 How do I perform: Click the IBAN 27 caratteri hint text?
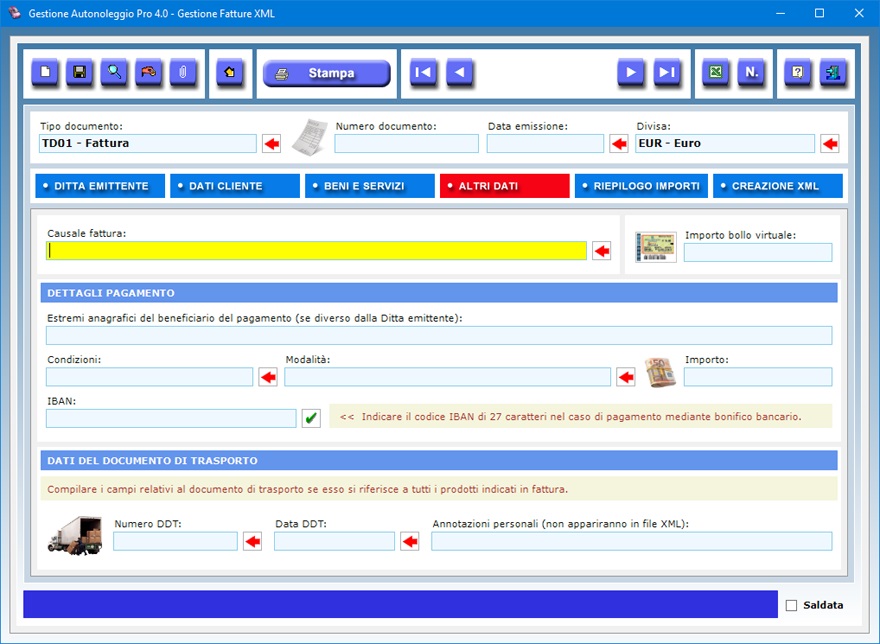(x=581, y=417)
